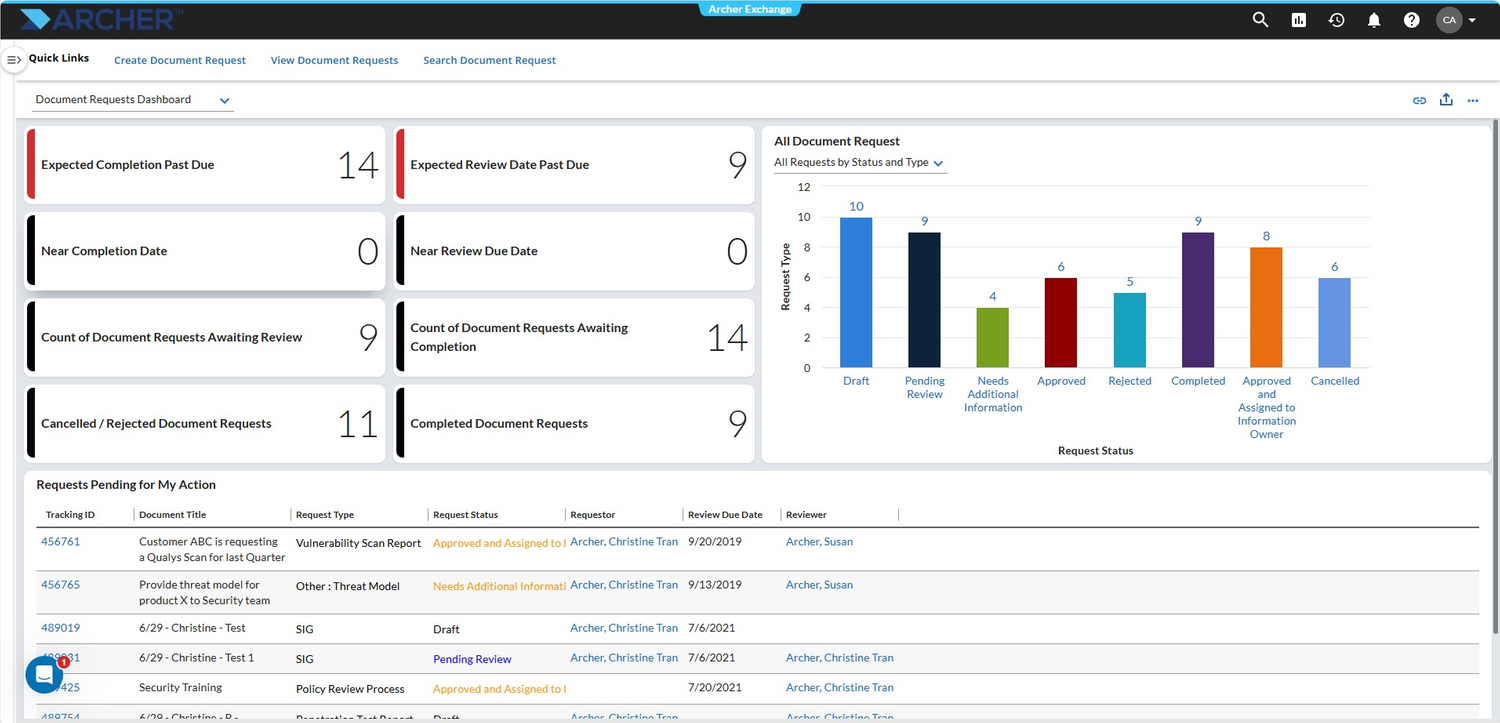Screen dimensions: 1500x723
Task: Open the Document Requests Dashboard dropdown
Action: coord(132,100)
